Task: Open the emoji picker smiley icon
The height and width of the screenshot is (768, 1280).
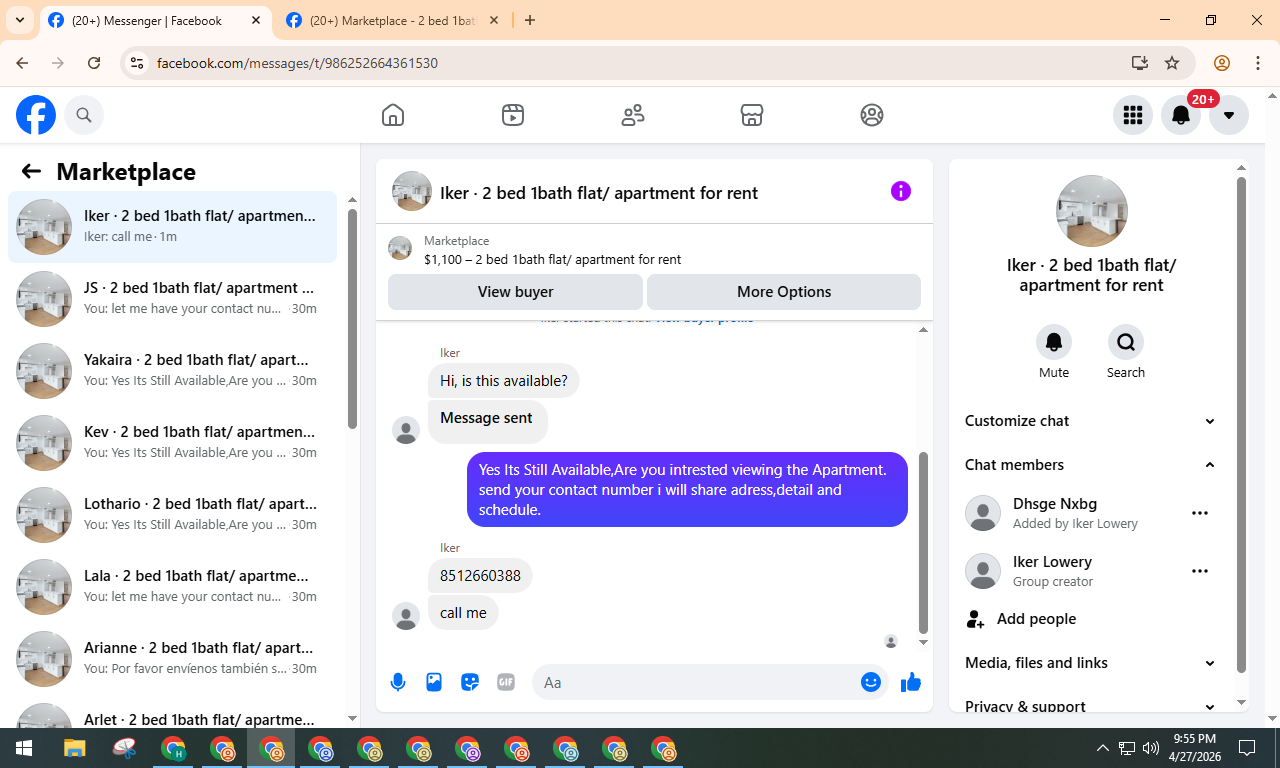Action: (x=871, y=682)
